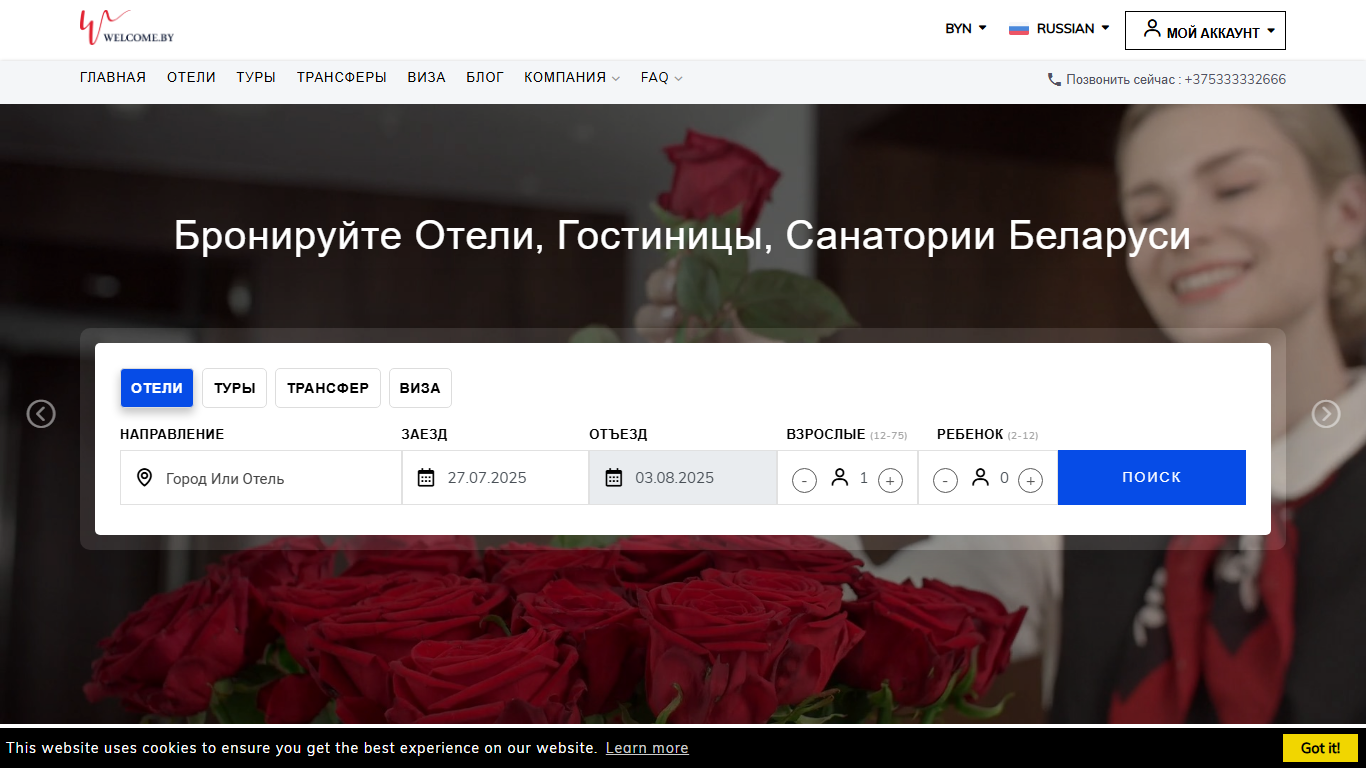1366x768 pixels.
Task: Click the phone icon near call number
Action: point(1054,79)
